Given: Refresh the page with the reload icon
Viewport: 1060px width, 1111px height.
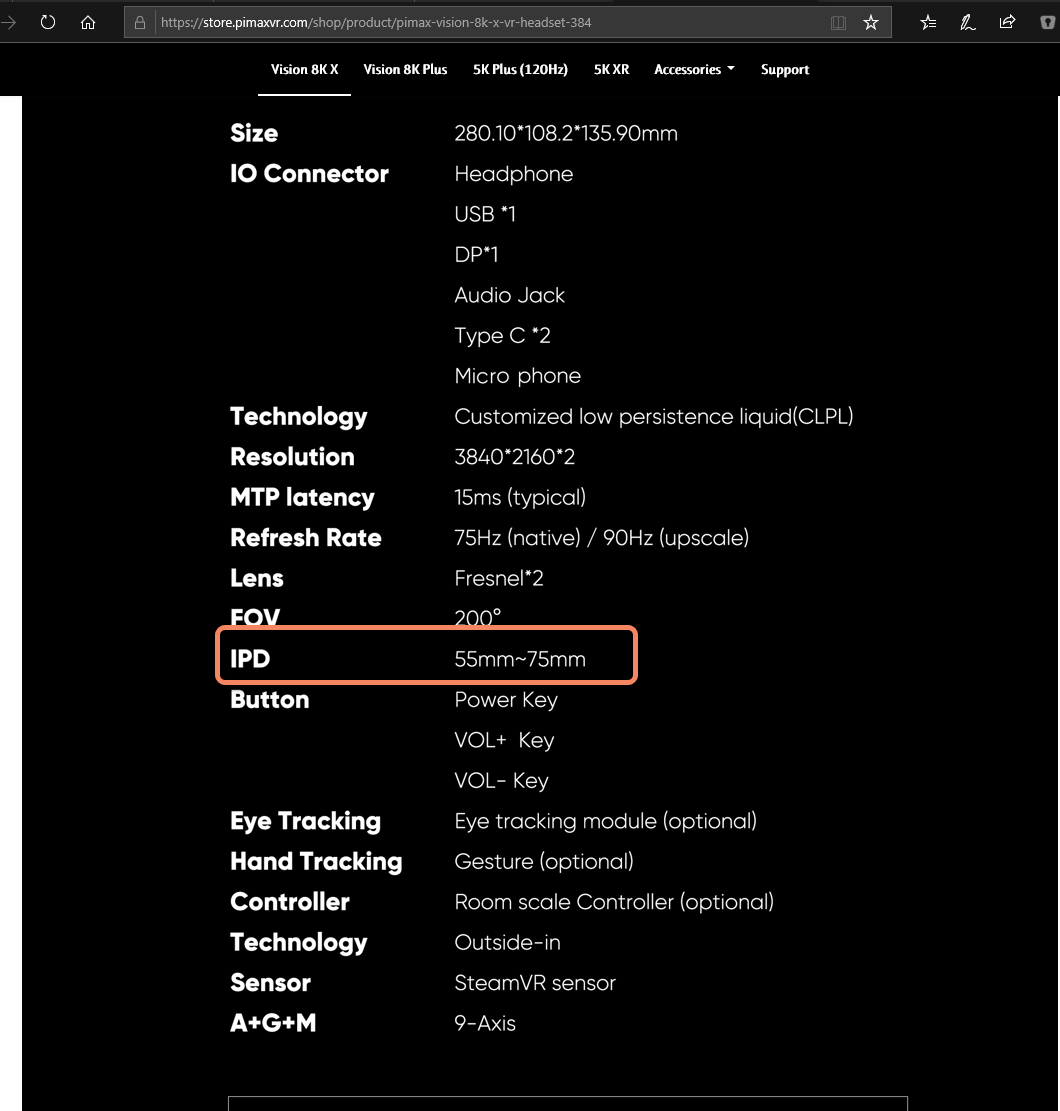Looking at the screenshot, I should click(47, 23).
